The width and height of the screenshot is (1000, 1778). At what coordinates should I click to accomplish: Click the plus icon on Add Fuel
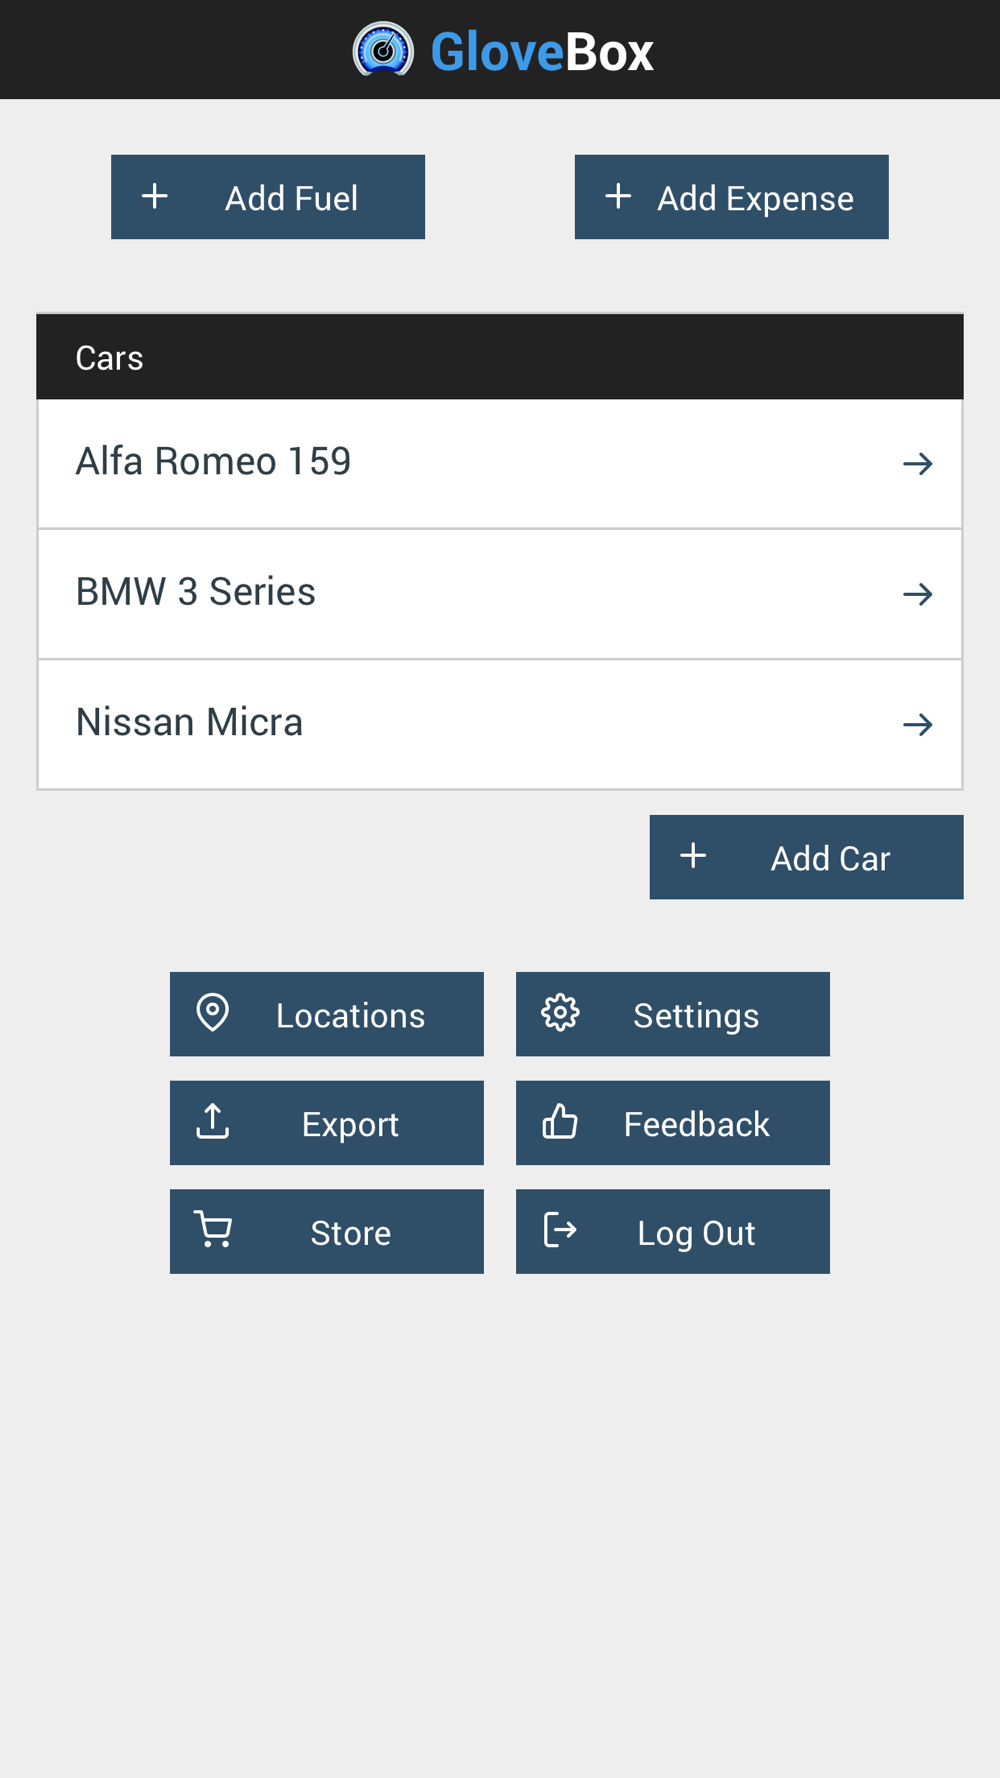point(155,196)
